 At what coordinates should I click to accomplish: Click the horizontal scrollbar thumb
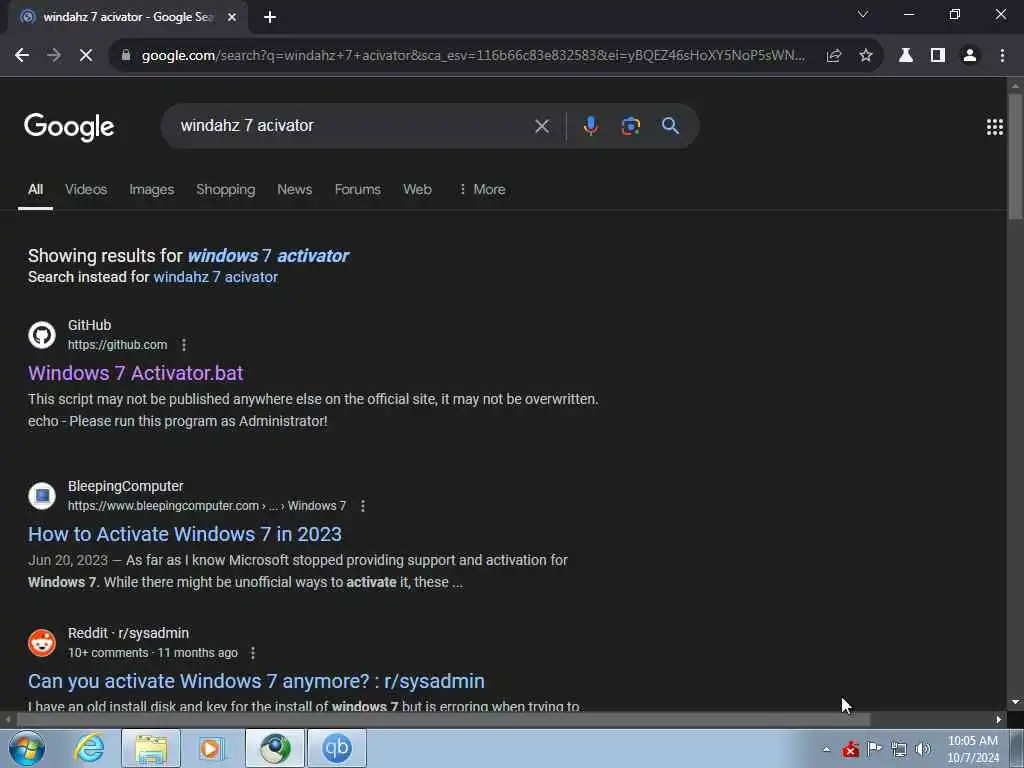[x=443, y=719]
